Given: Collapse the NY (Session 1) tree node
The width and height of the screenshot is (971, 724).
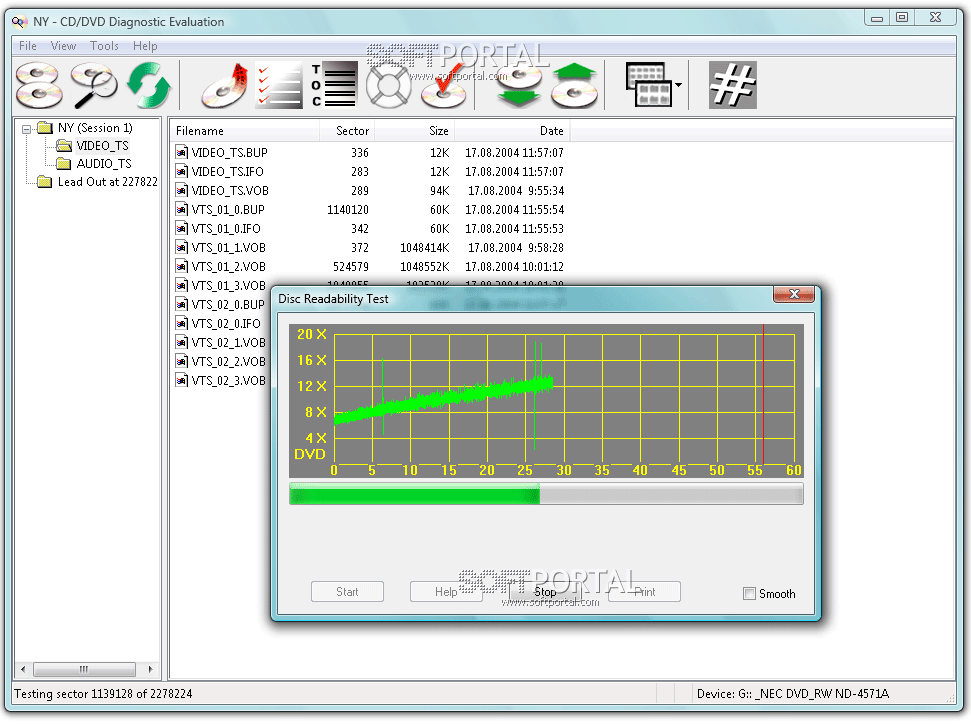Looking at the screenshot, I should (x=27, y=128).
